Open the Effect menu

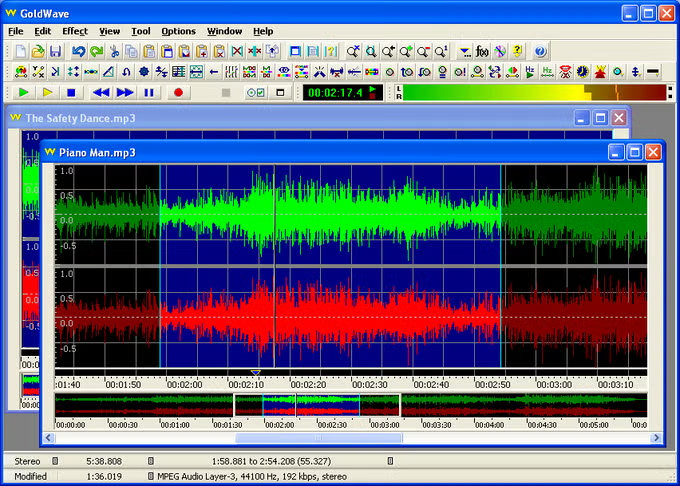coord(75,31)
